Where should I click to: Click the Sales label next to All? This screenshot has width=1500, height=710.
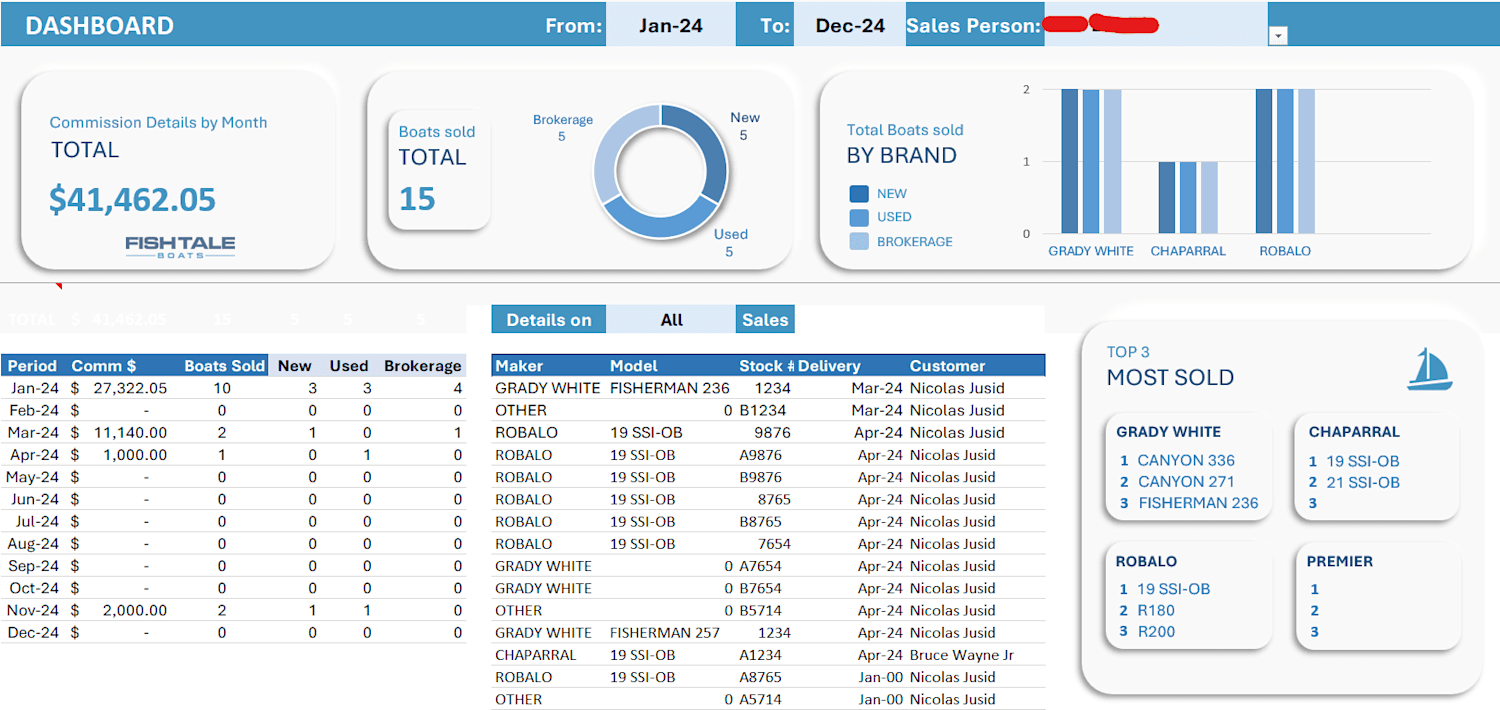[x=765, y=320]
